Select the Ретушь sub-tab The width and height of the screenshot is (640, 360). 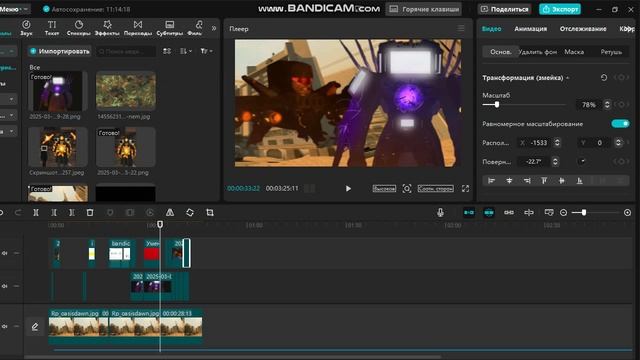coord(611,52)
